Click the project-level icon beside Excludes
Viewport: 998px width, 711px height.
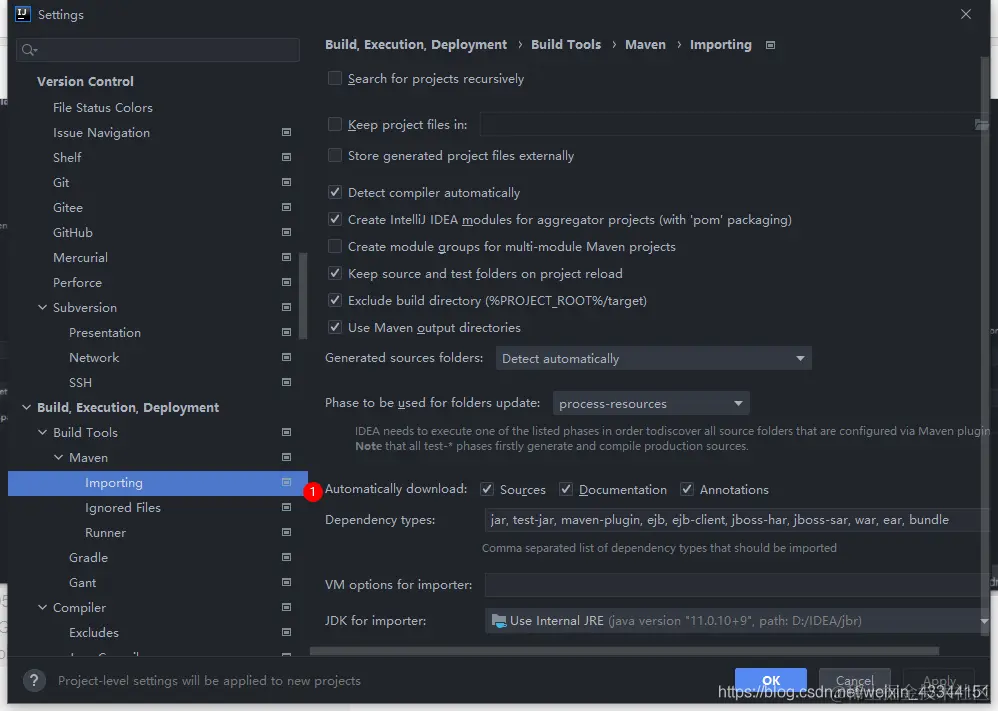286,632
